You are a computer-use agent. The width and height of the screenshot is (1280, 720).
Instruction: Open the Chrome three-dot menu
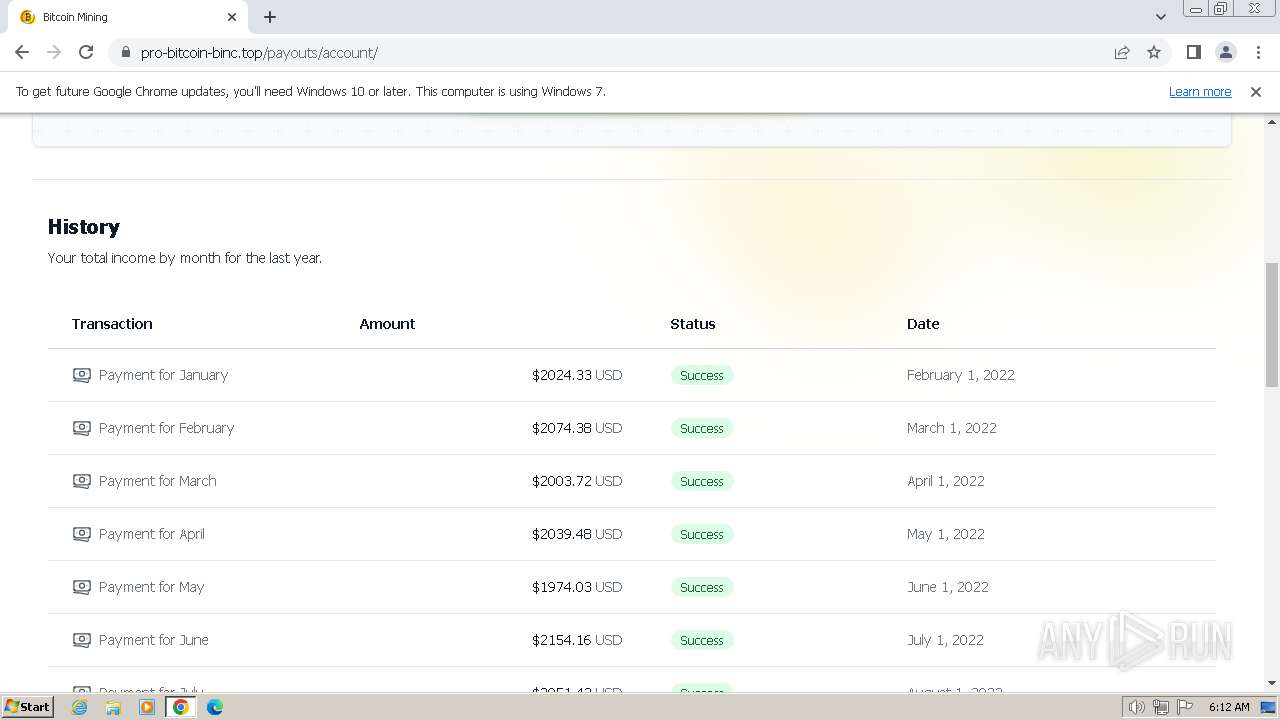(x=1258, y=53)
